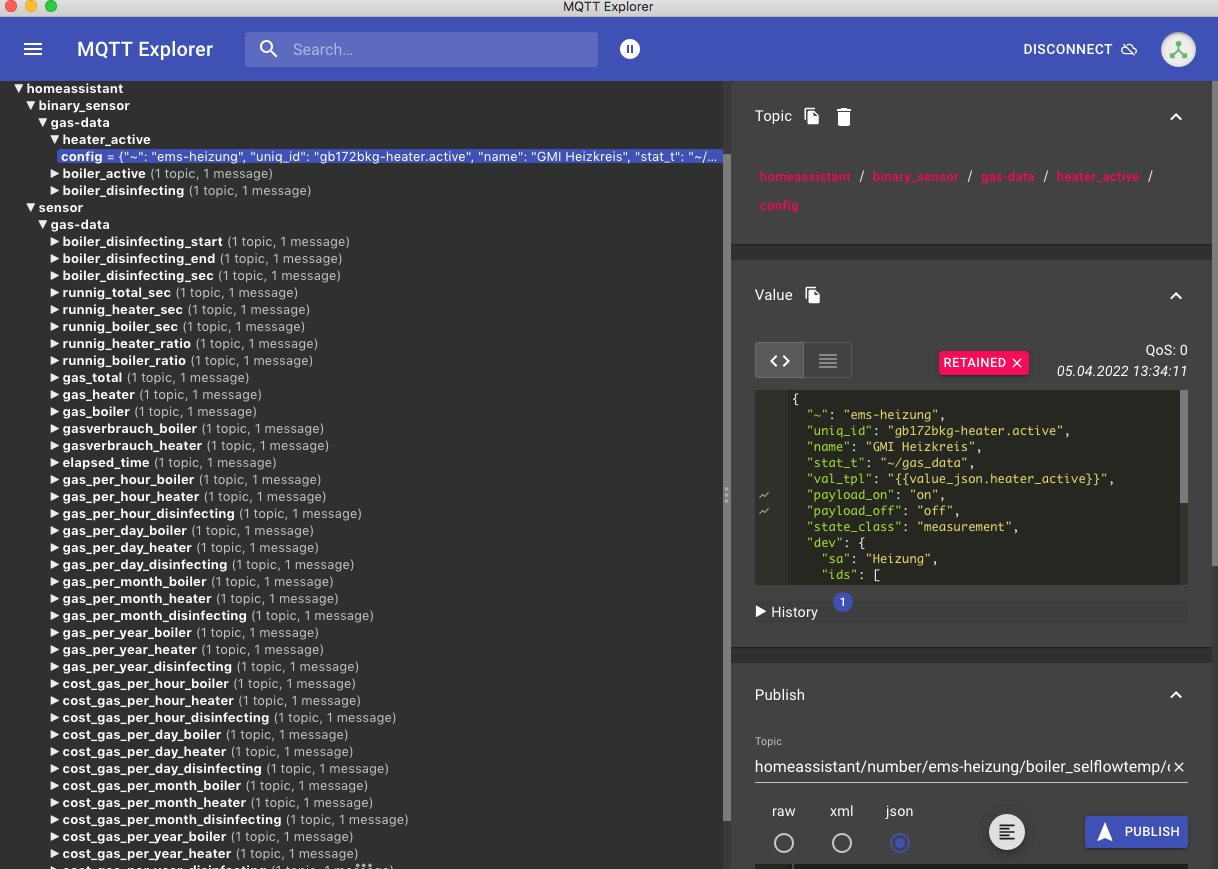Collapse the Publish panel

point(1176,695)
